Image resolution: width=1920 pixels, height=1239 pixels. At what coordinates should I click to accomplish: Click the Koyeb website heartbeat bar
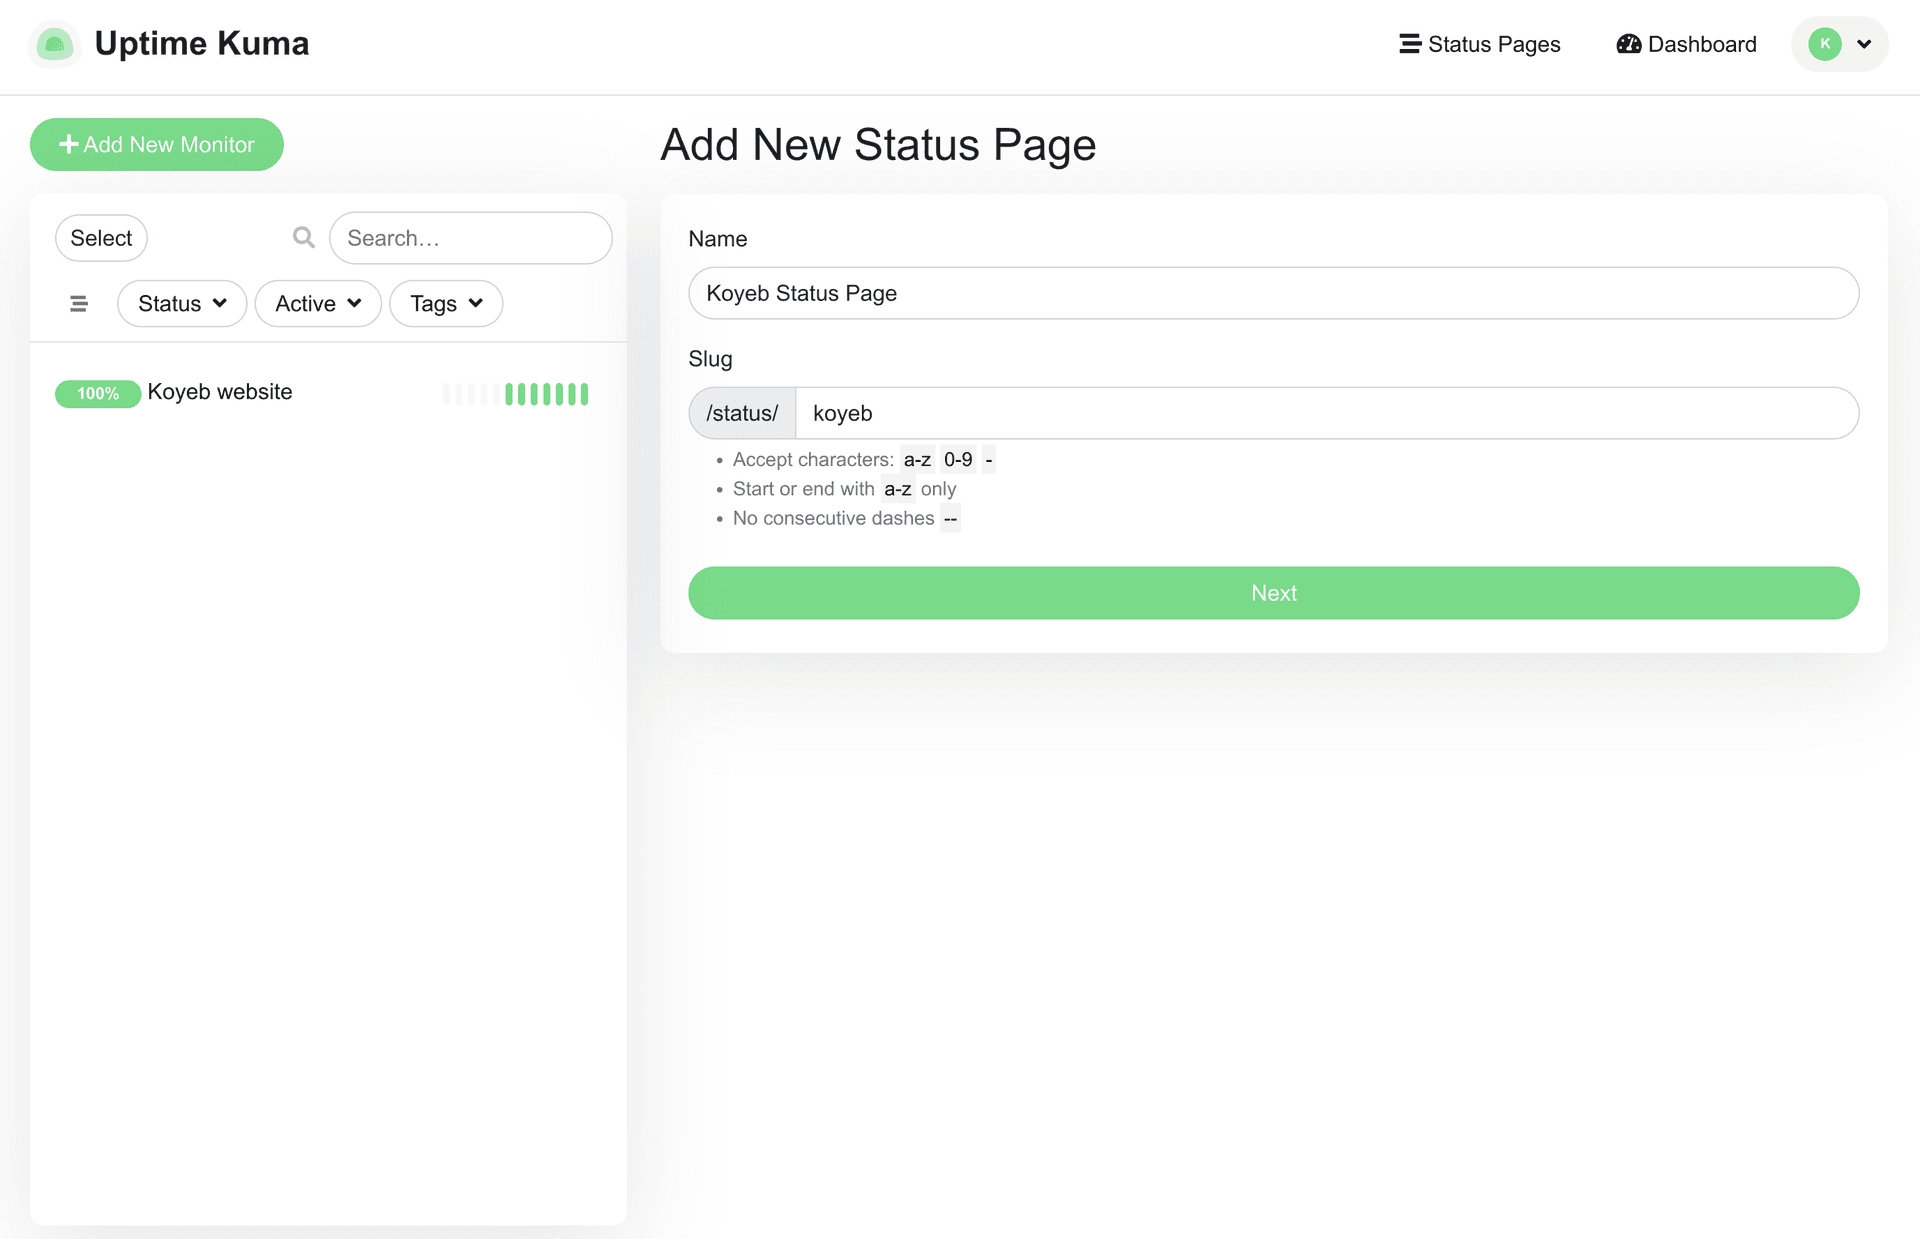pyautogui.click(x=516, y=394)
